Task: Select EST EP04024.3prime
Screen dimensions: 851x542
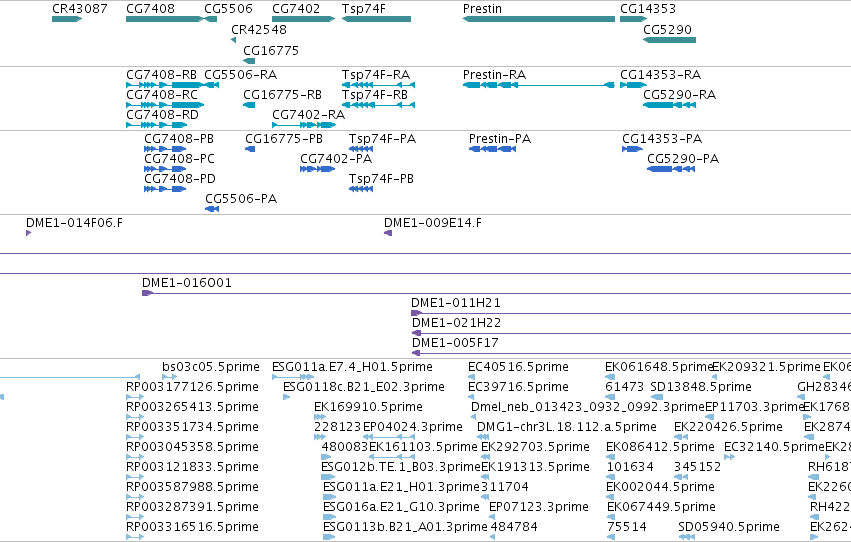Action: 390,437
